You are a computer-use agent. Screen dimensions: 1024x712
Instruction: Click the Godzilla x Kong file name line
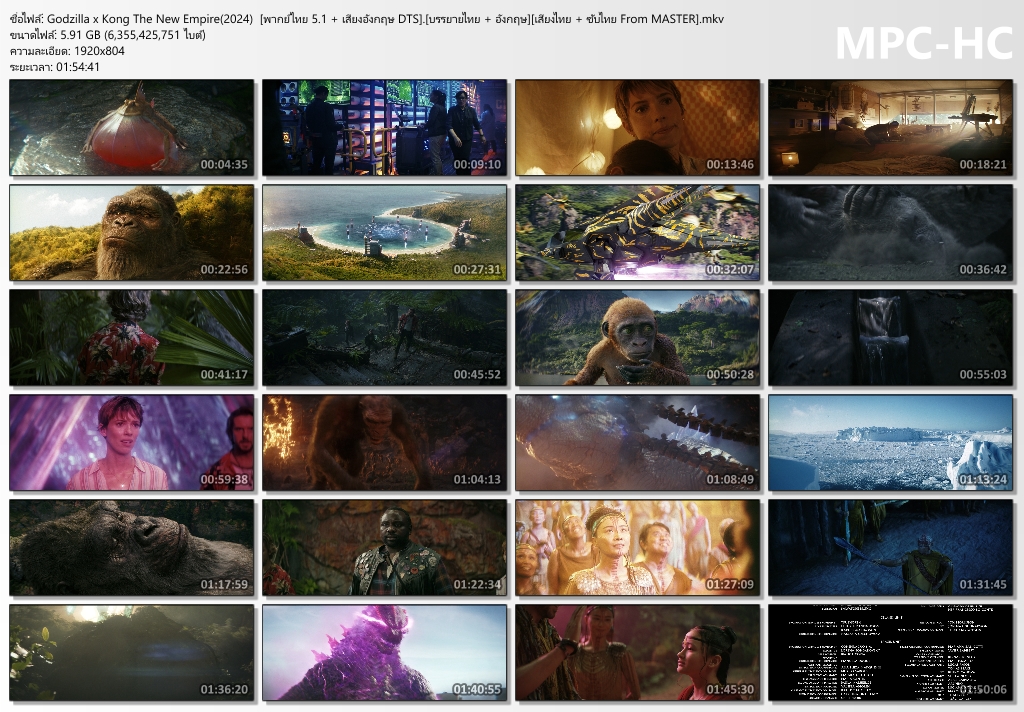[x=366, y=19]
